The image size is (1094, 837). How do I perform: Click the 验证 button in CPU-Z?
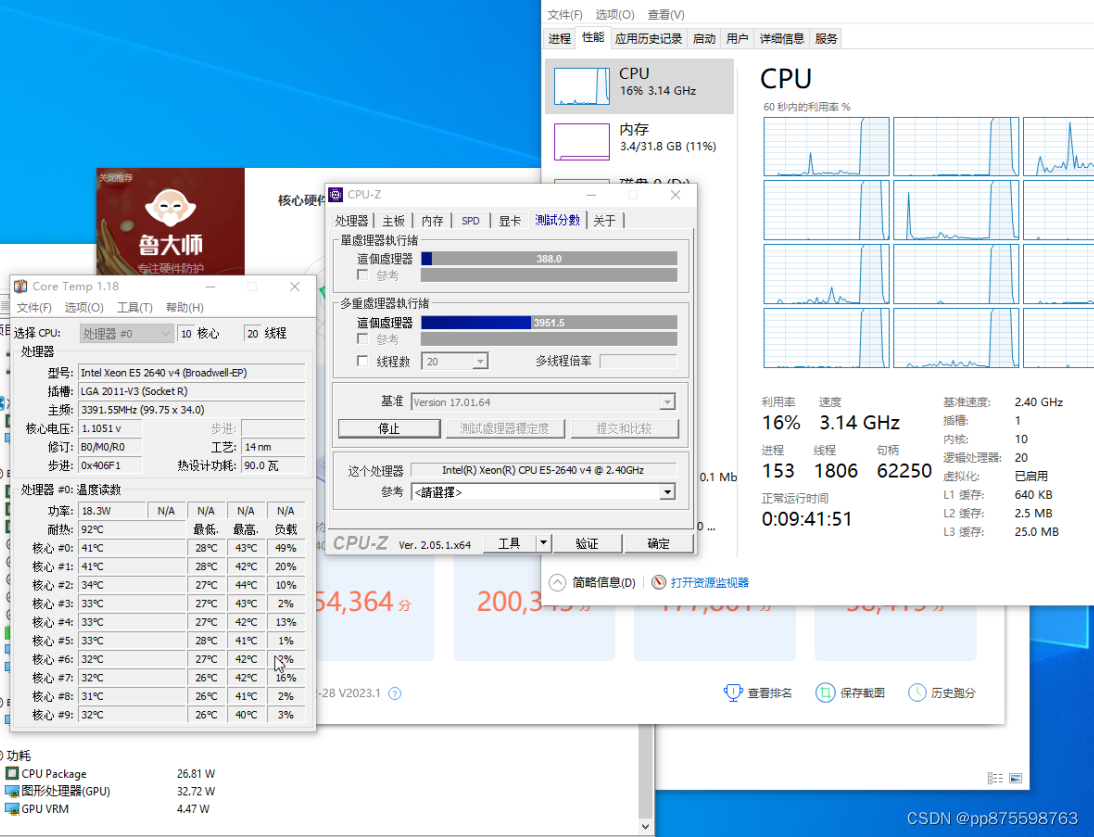587,543
